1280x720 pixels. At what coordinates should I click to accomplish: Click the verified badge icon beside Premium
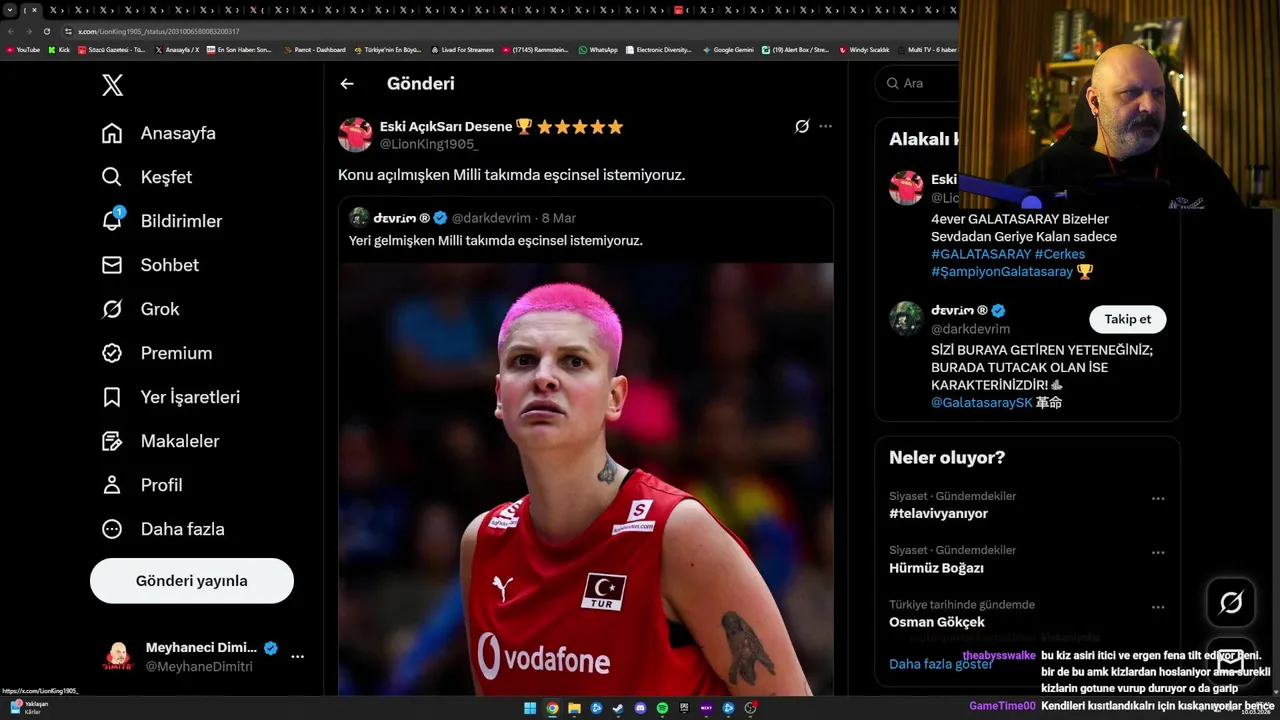point(112,353)
